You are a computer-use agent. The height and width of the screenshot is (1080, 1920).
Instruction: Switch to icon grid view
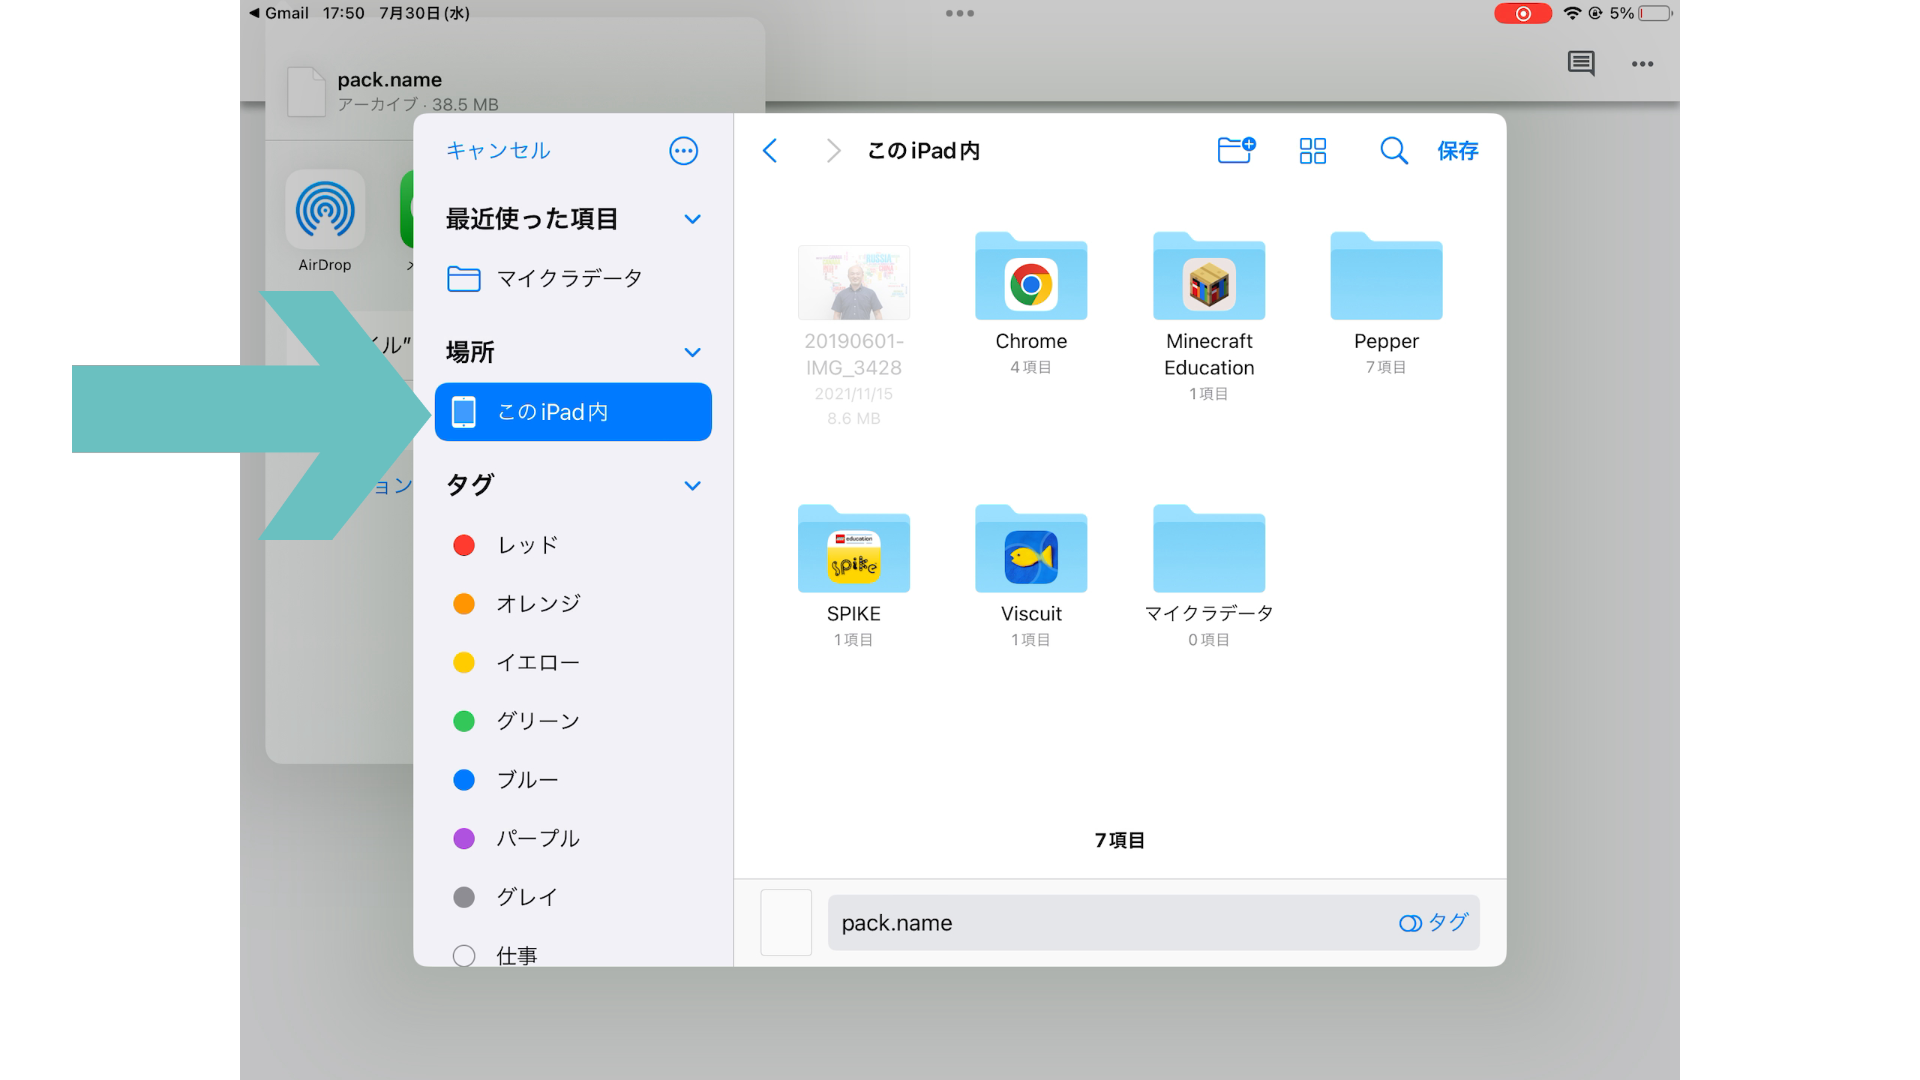pos(1312,150)
